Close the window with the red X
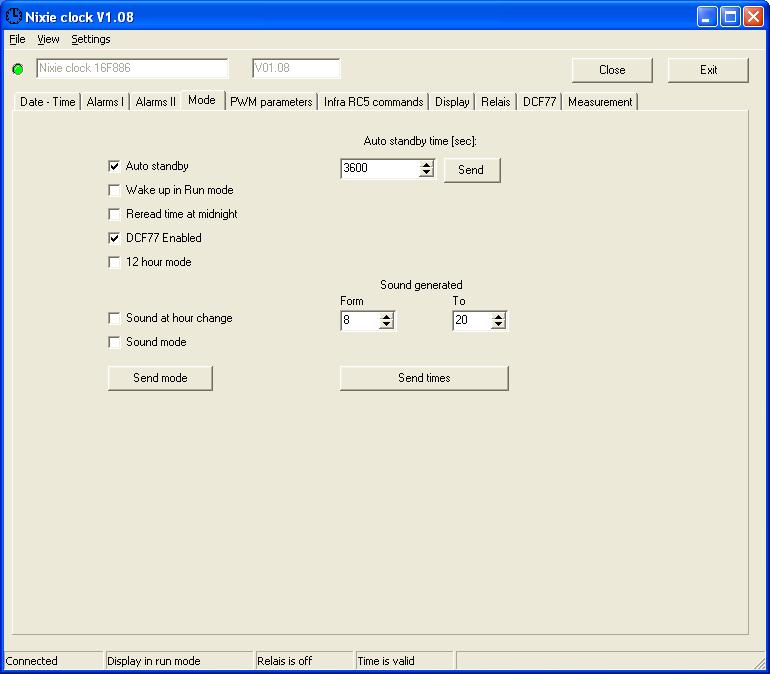The width and height of the screenshot is (770, 674). point(753,17)
